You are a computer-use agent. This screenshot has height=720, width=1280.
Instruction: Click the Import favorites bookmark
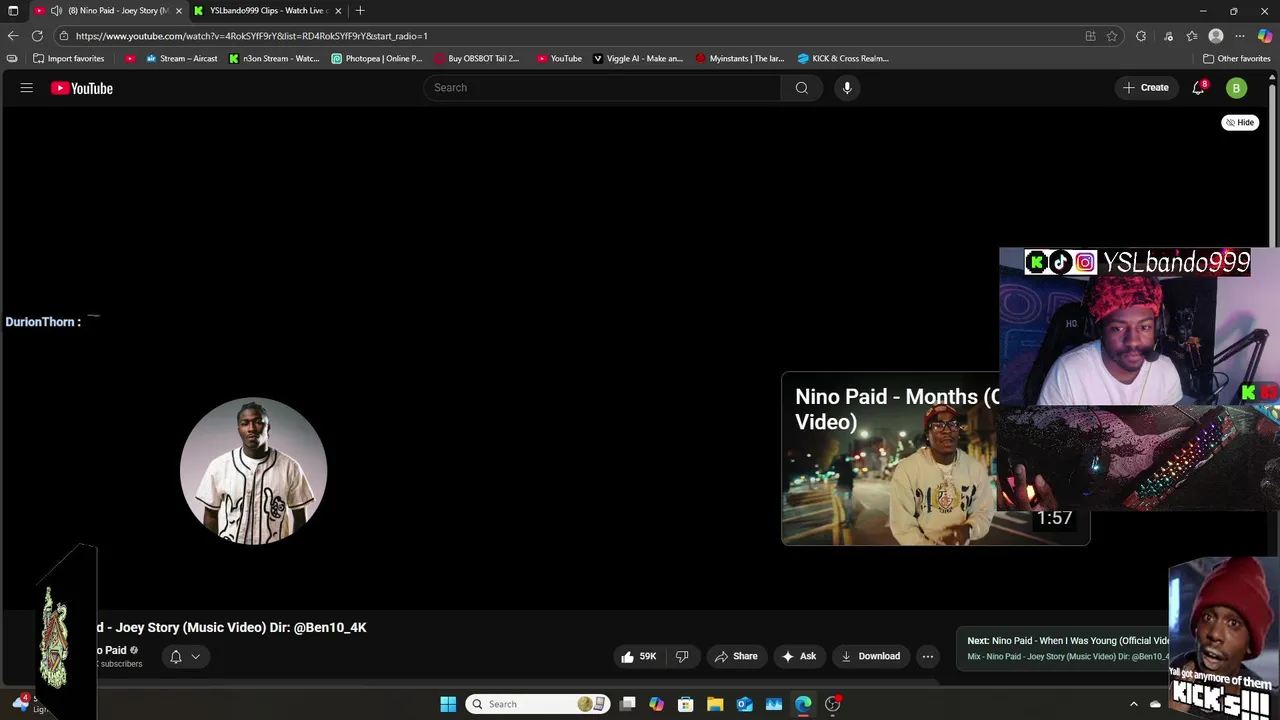tap(68, 59)
